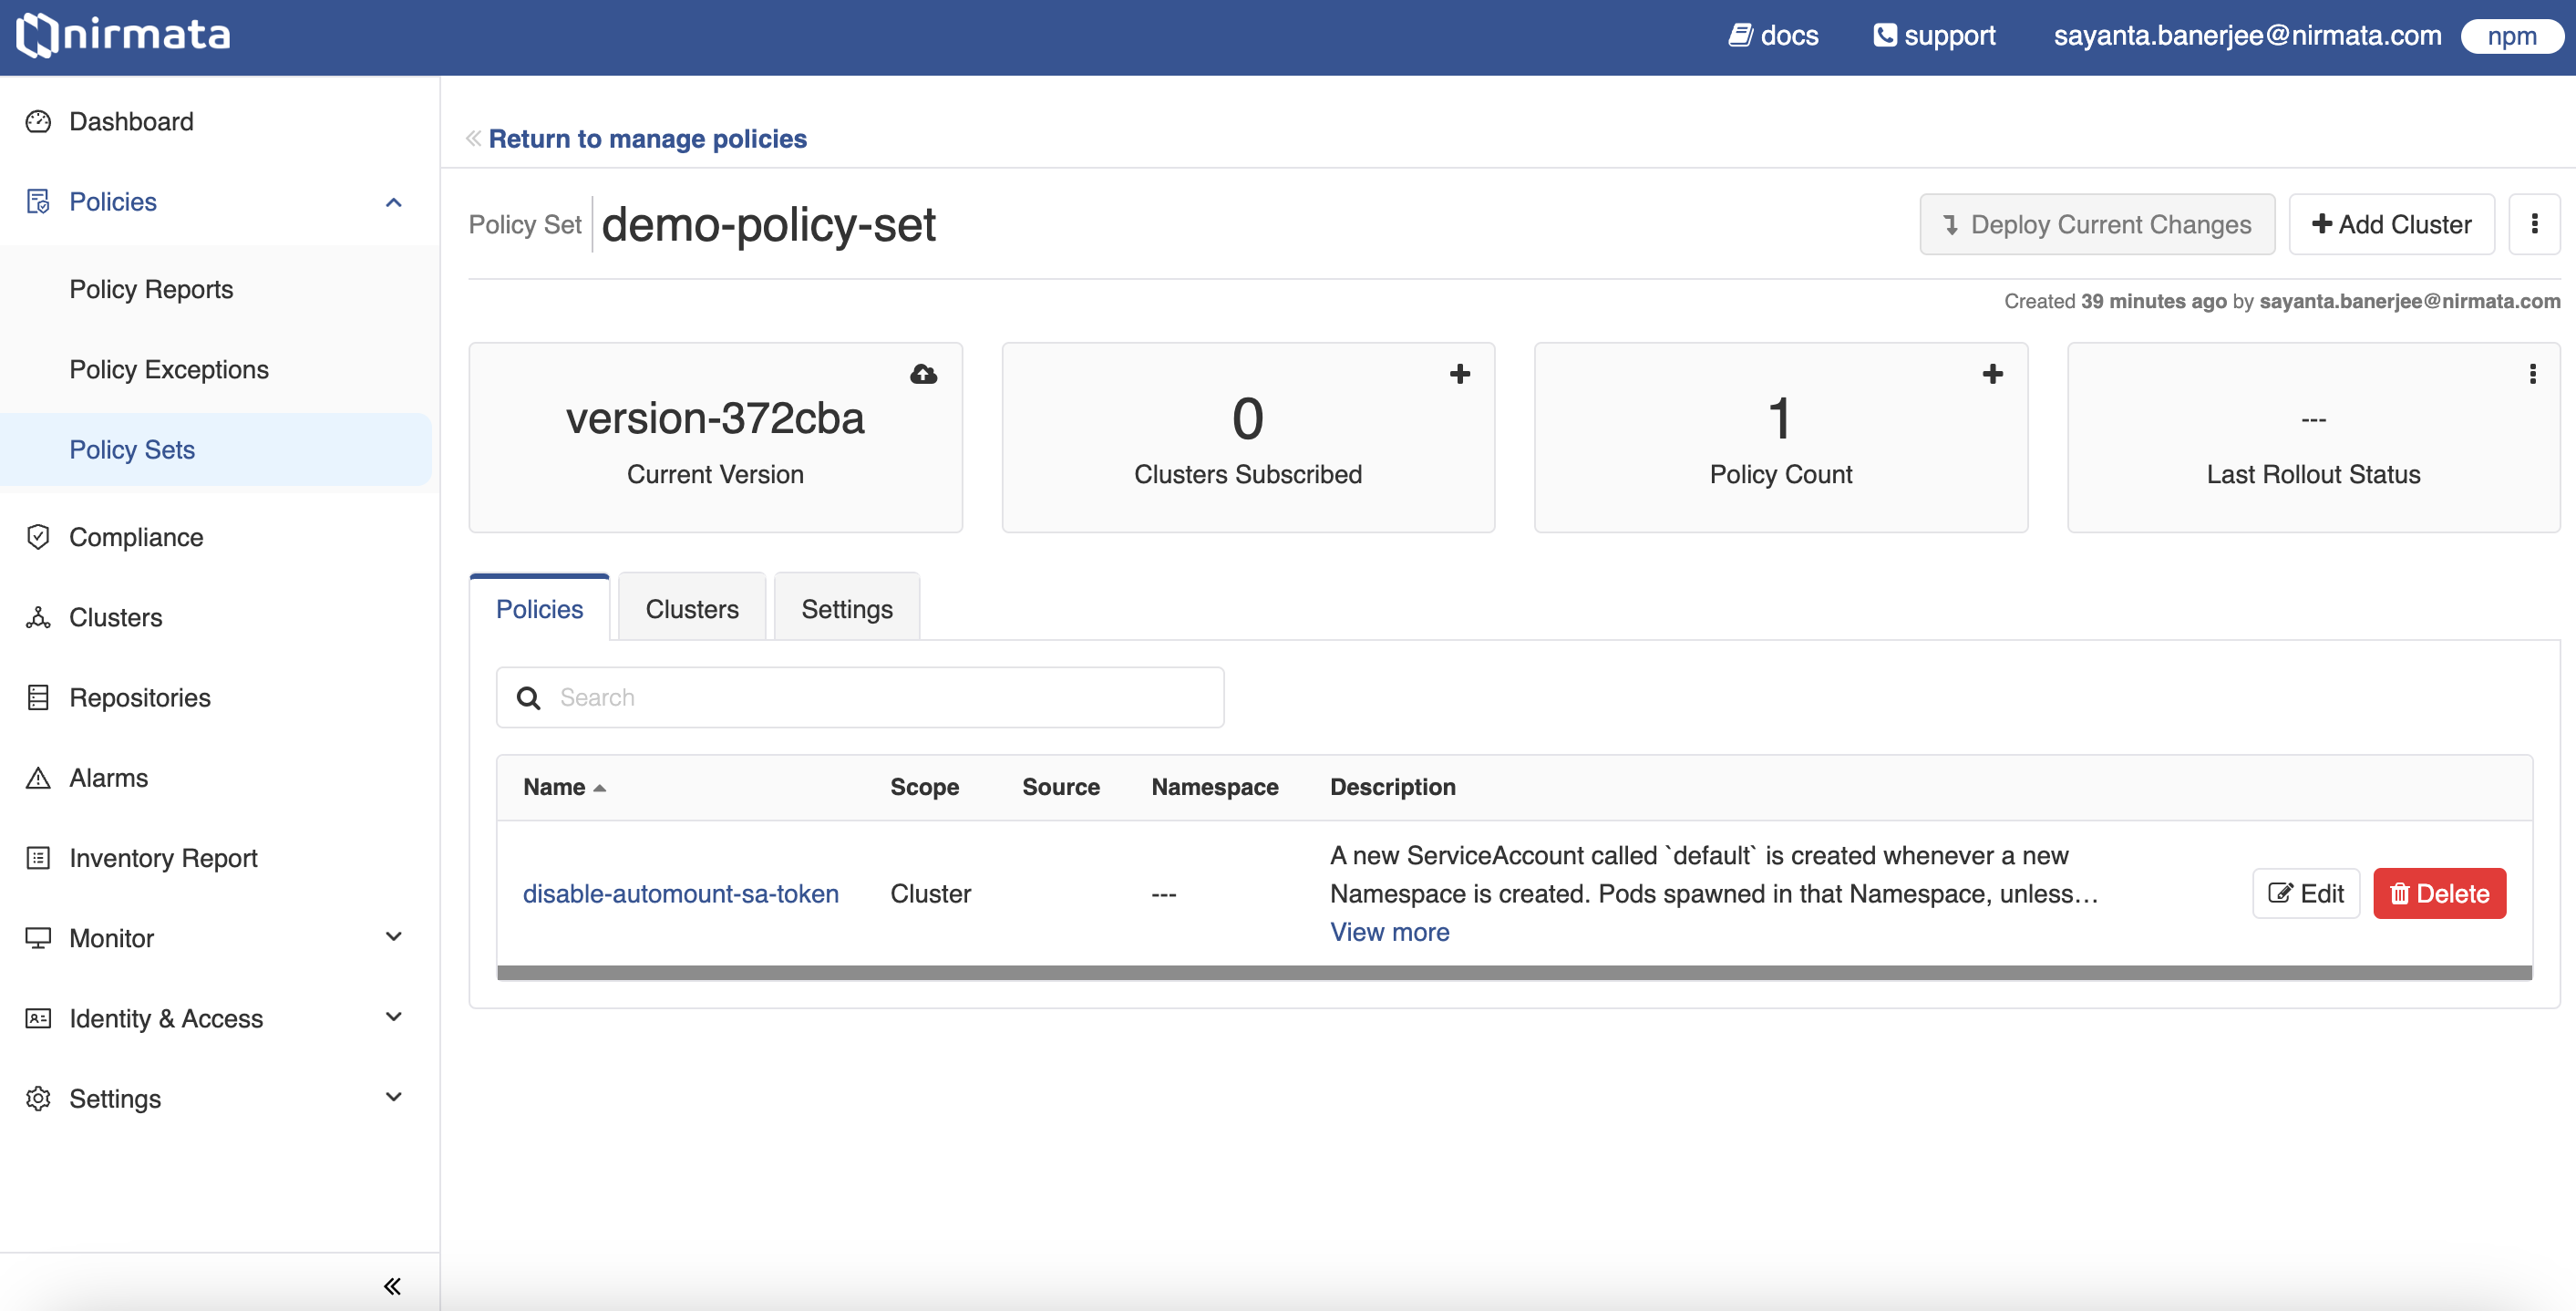Expand the Settings sidebar section
Viewport: 2576px width, 1311px height.
coord(394,1097)
